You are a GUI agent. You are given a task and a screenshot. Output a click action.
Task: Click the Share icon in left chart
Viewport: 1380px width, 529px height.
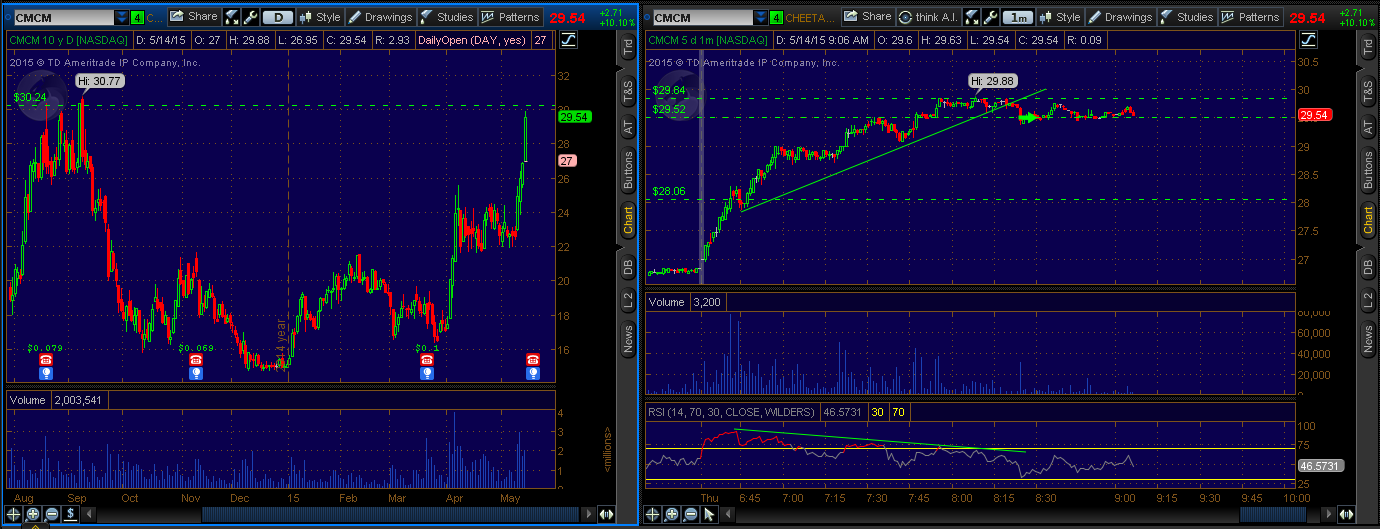point(193,17)
